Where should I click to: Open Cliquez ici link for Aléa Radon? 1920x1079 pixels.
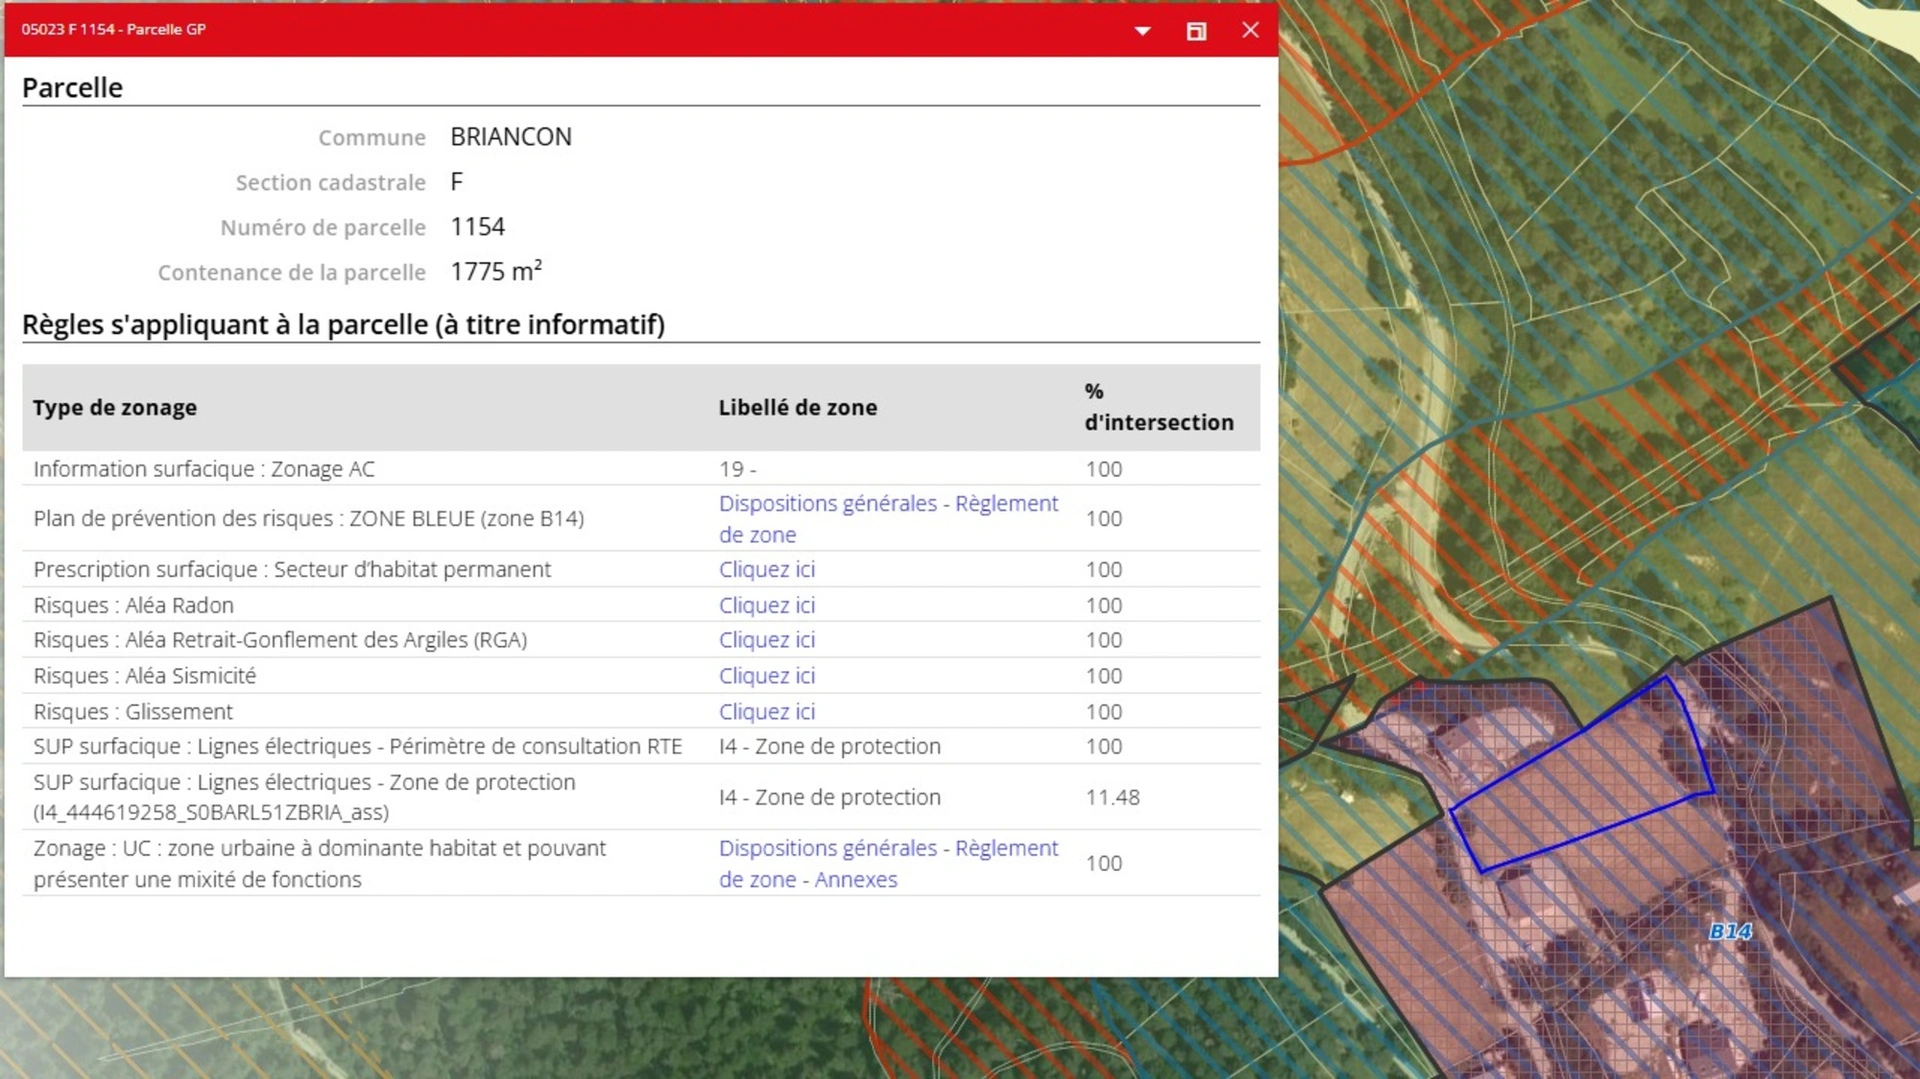click(767, 605)
